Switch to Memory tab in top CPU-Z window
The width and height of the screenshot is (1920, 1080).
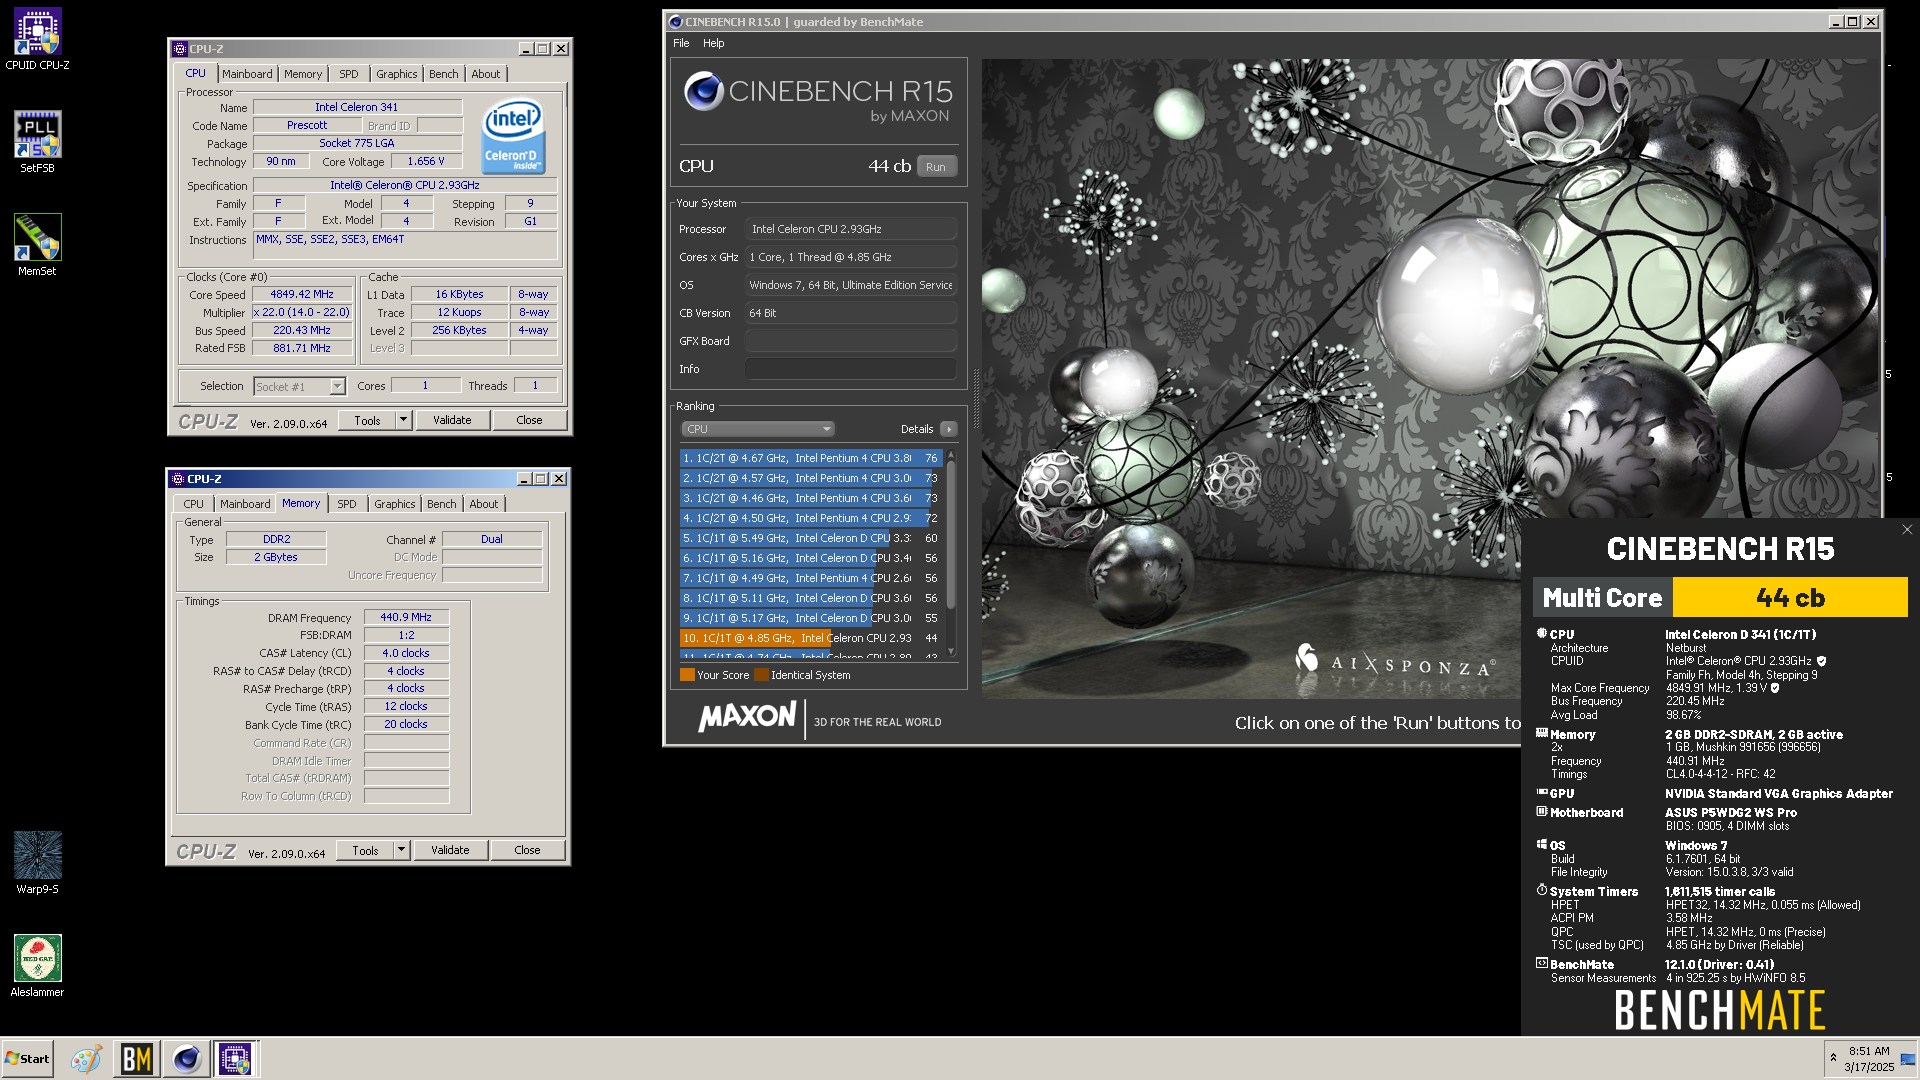pyautogui.click(x=303, y=74)
